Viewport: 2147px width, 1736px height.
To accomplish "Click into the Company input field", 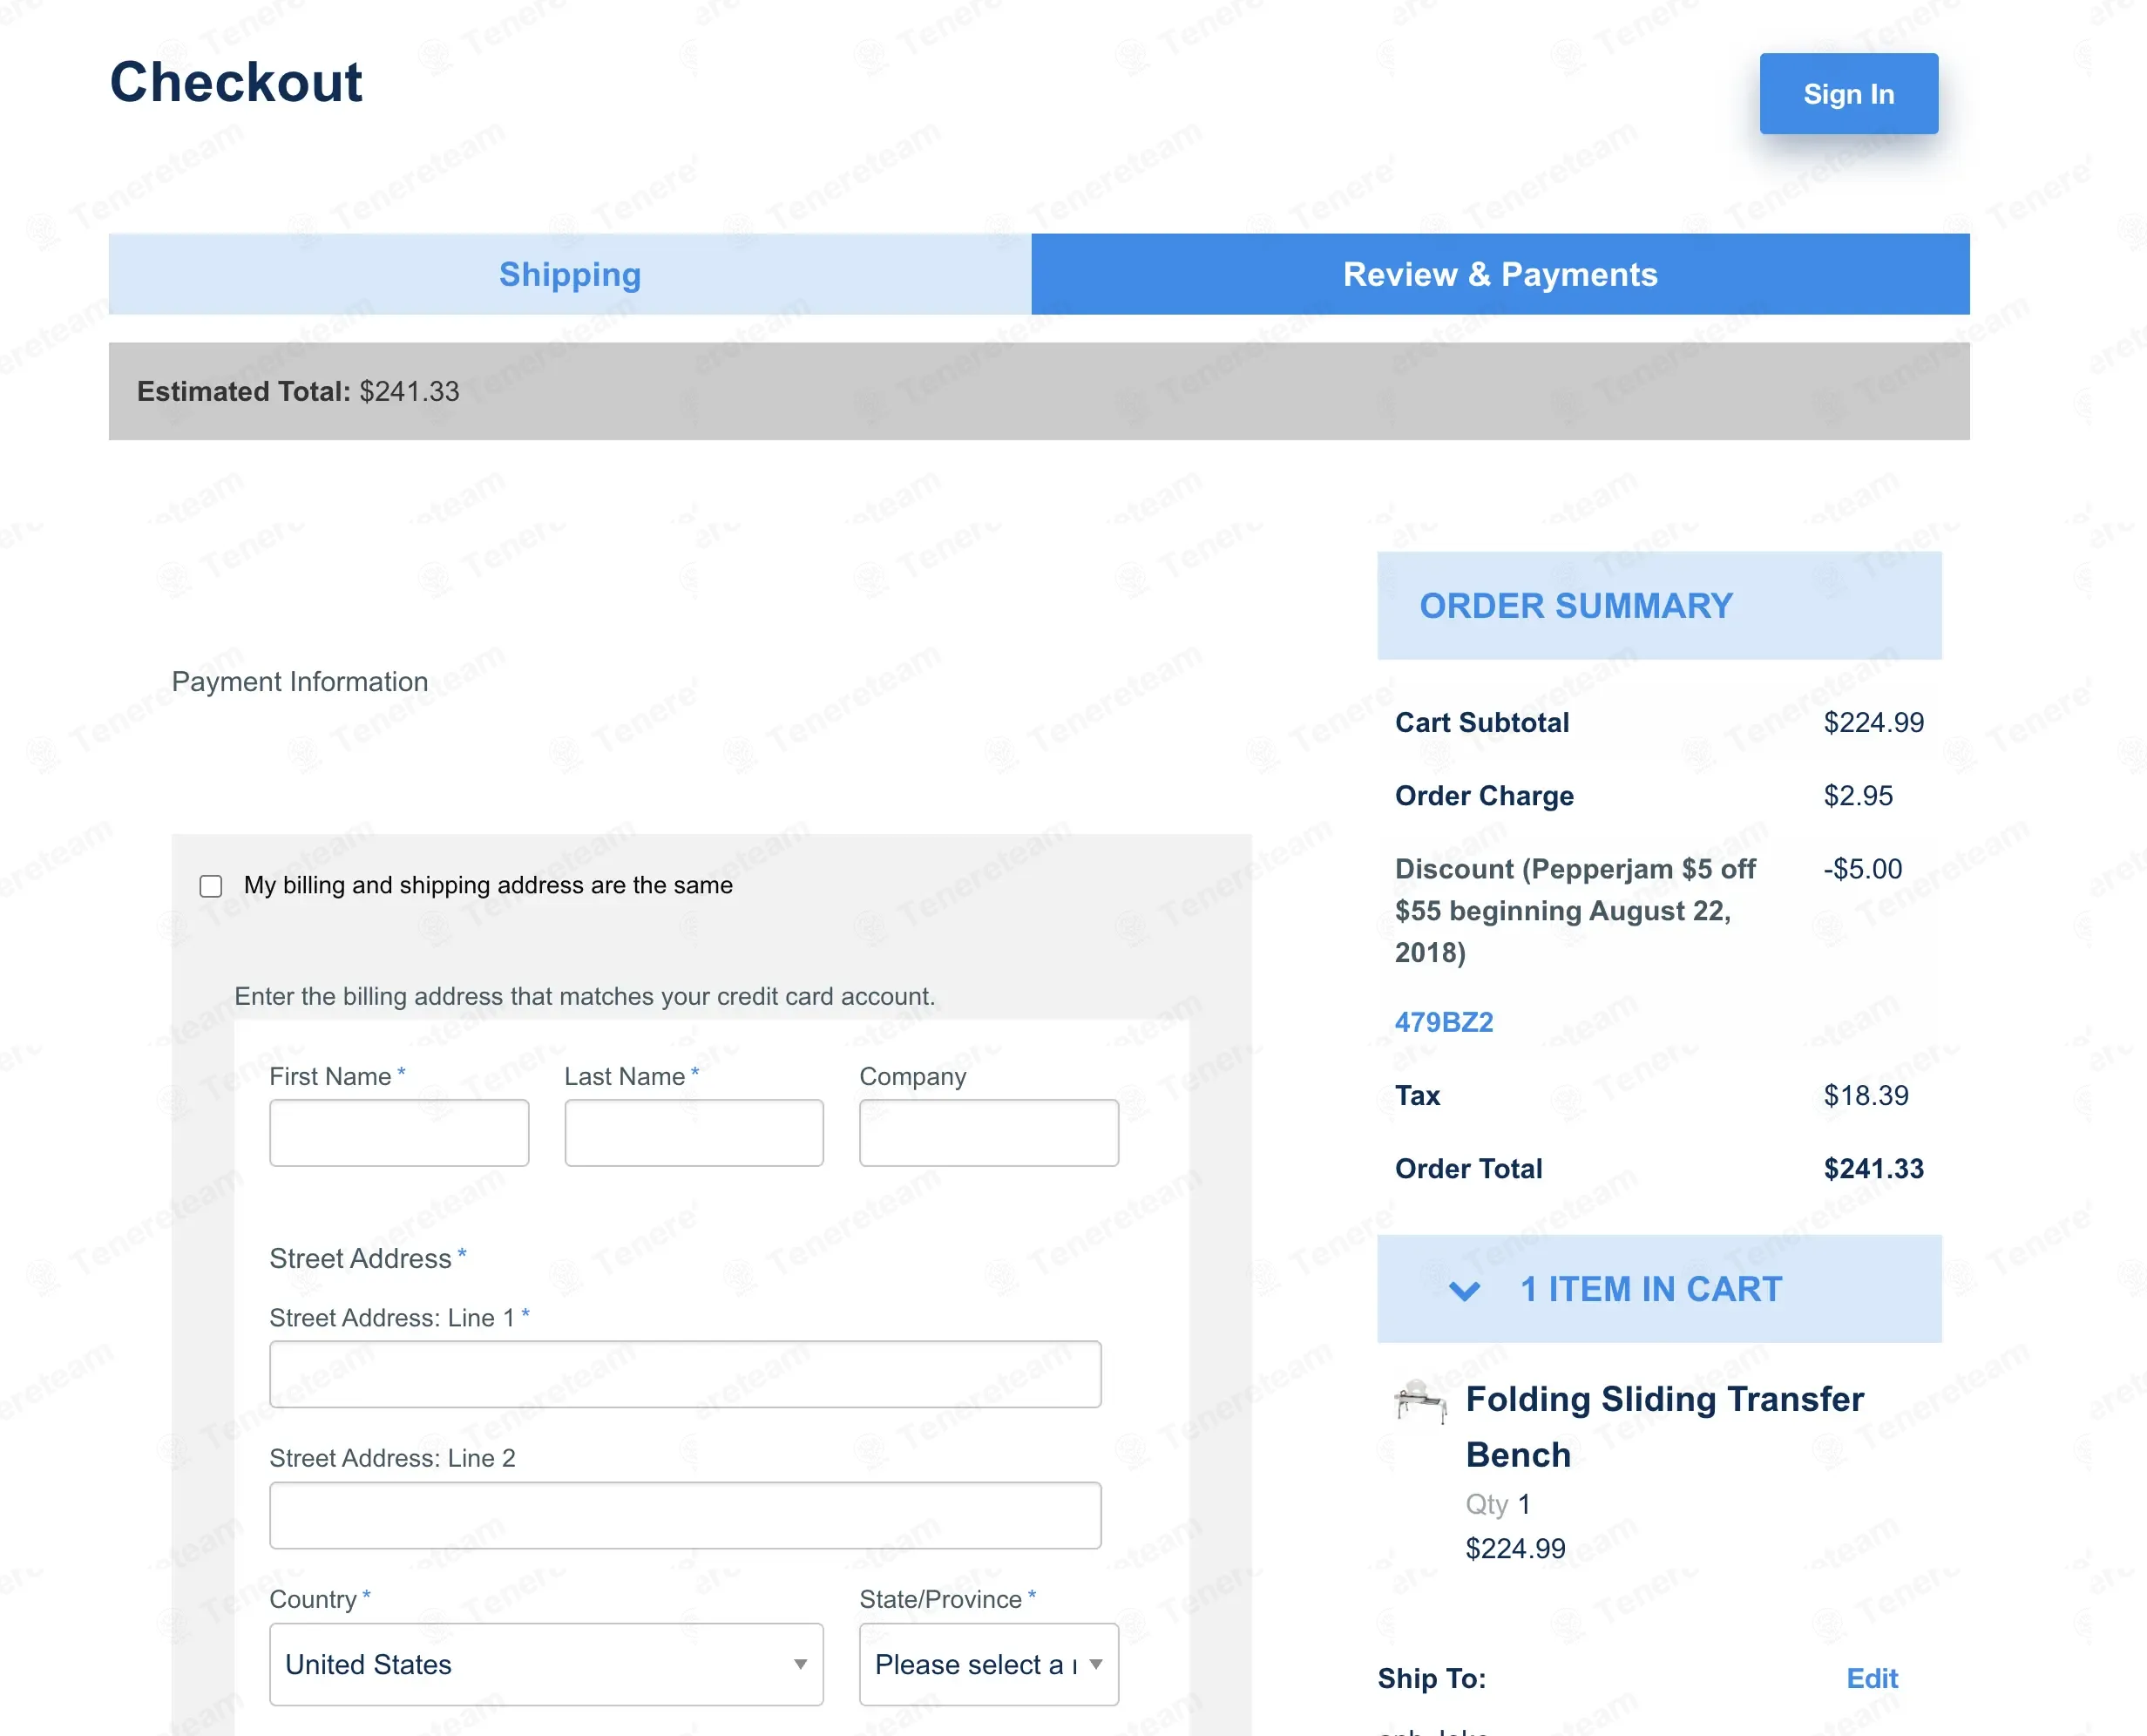I will click(989, 1132).
